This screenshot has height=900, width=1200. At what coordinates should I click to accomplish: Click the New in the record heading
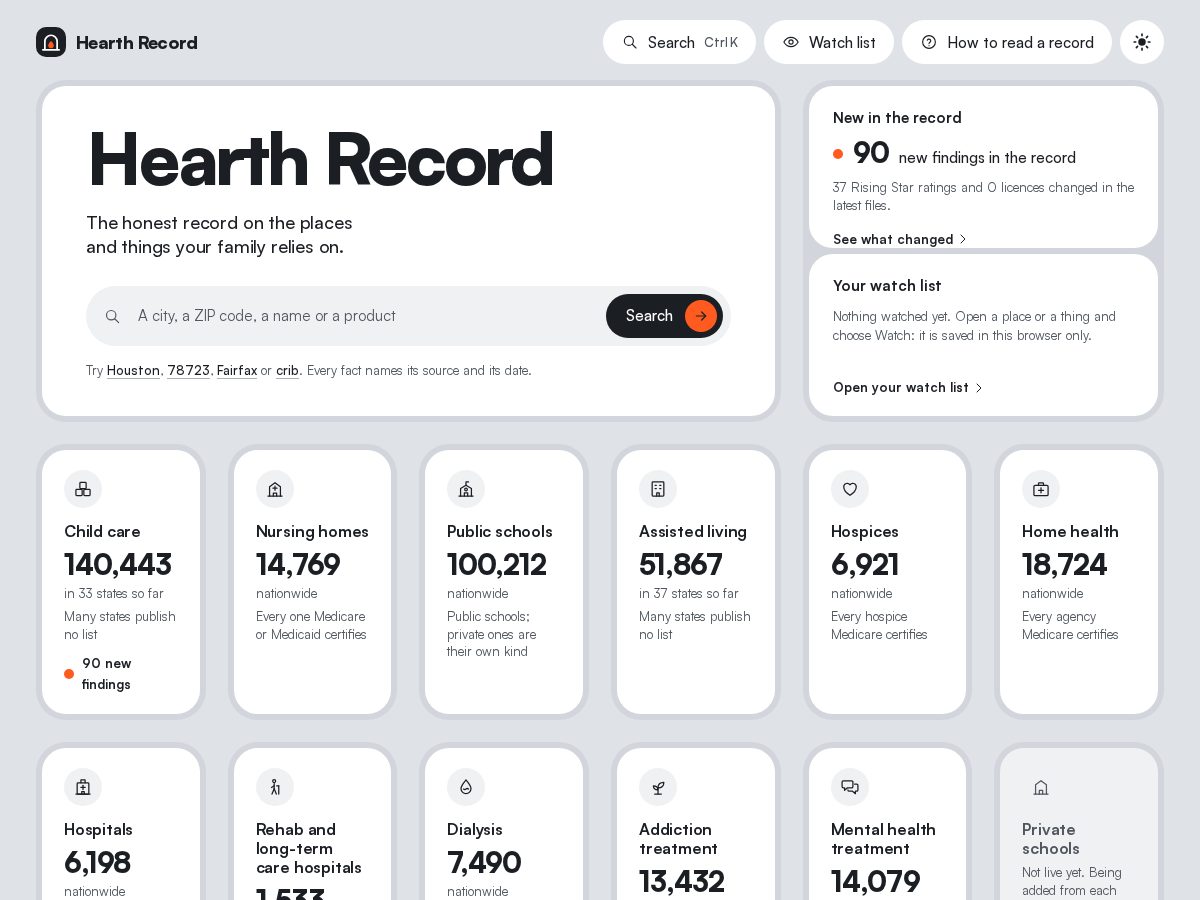coord(897,117)
